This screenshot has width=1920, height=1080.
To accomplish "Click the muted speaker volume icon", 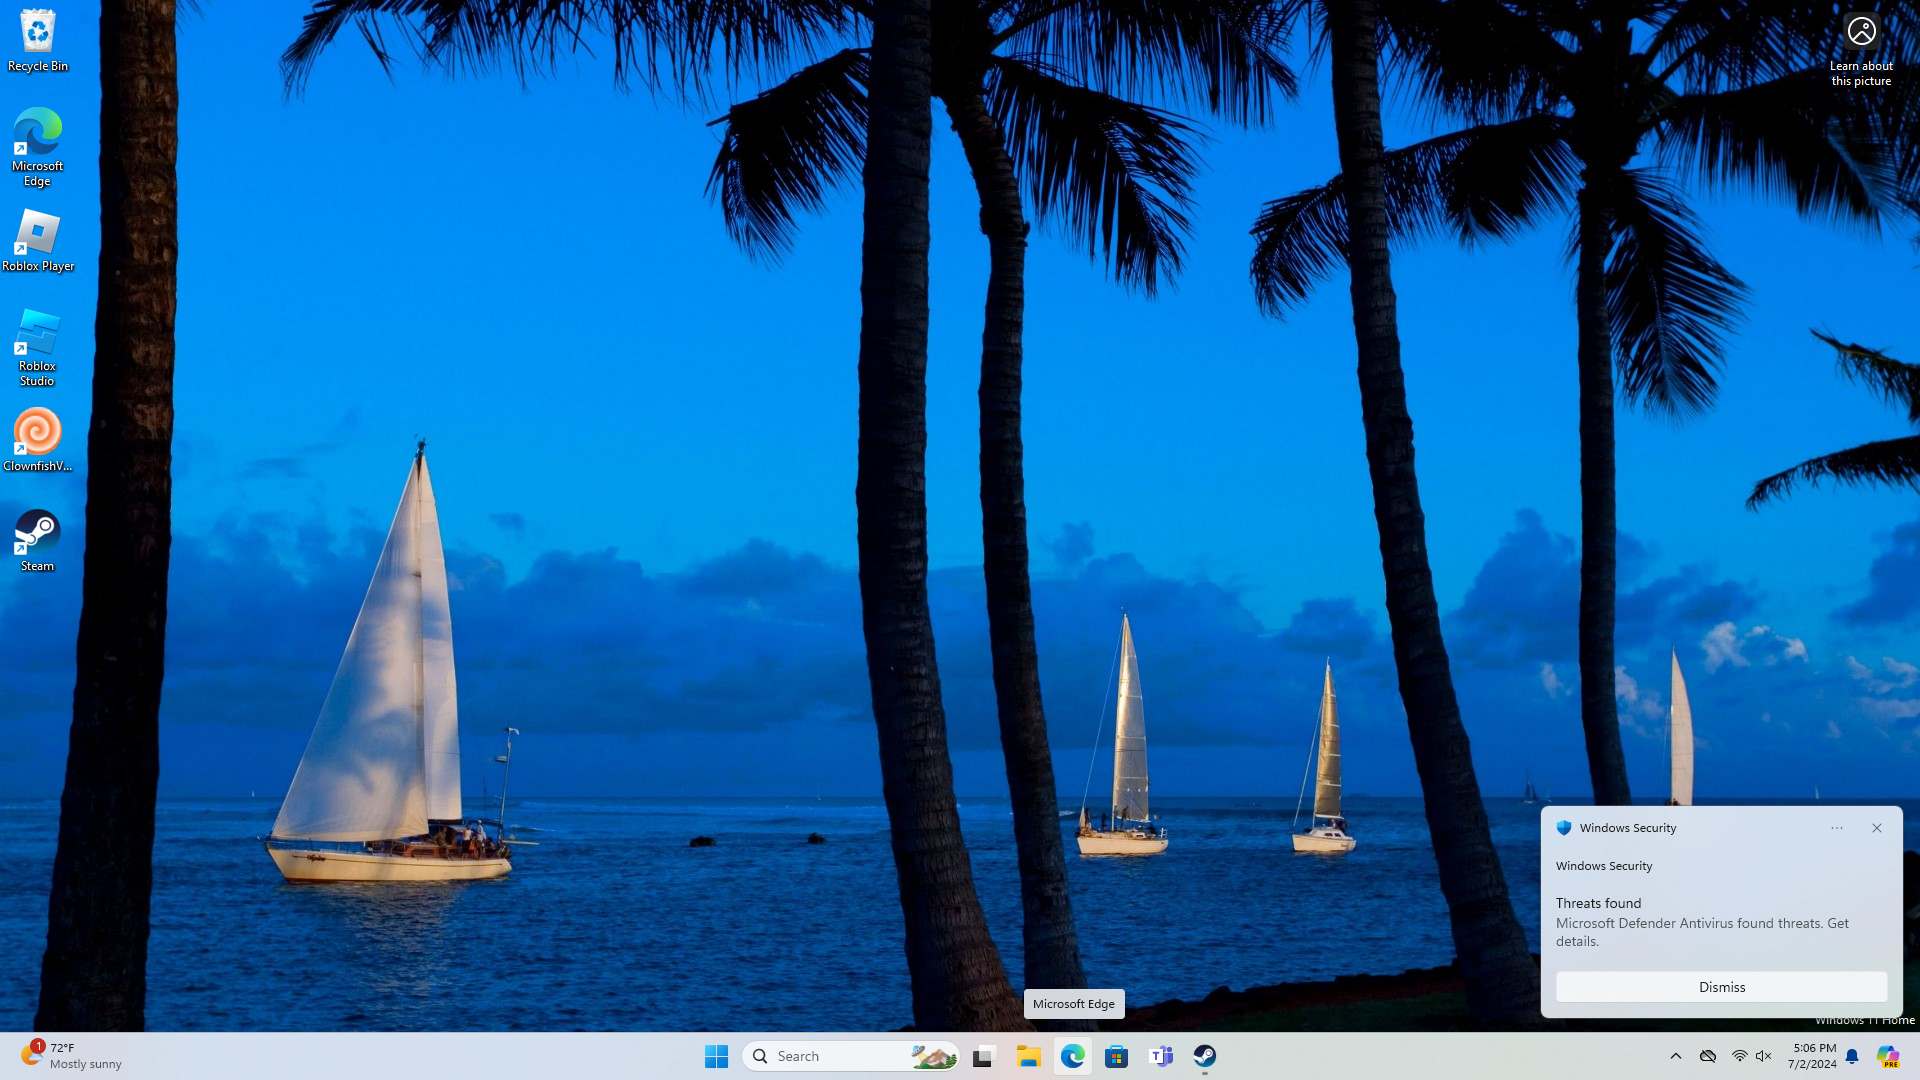I will (1764, 1056).
